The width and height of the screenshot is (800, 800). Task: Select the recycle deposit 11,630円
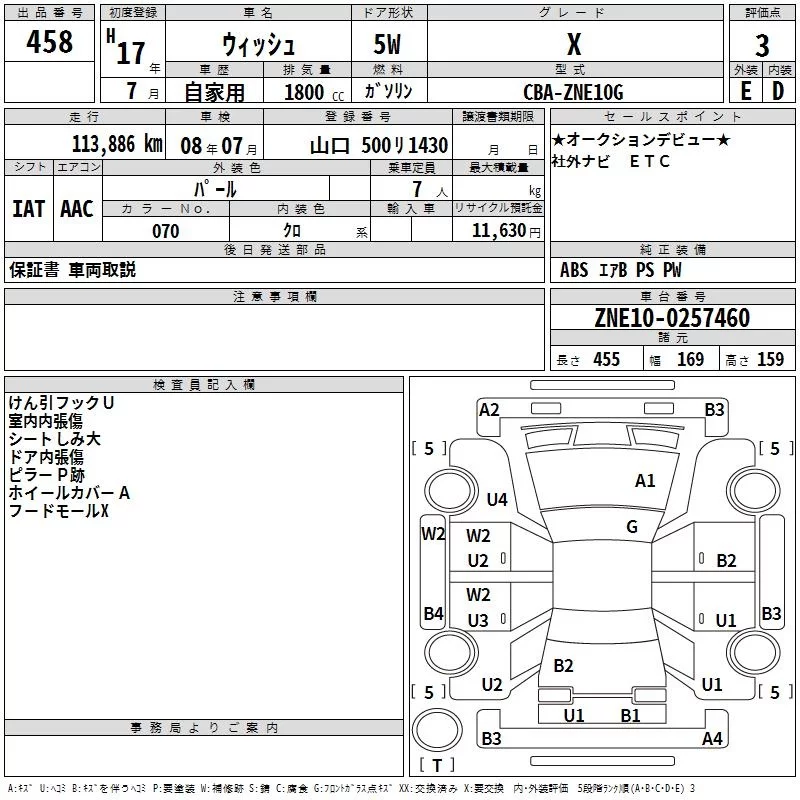click(506, 231)
